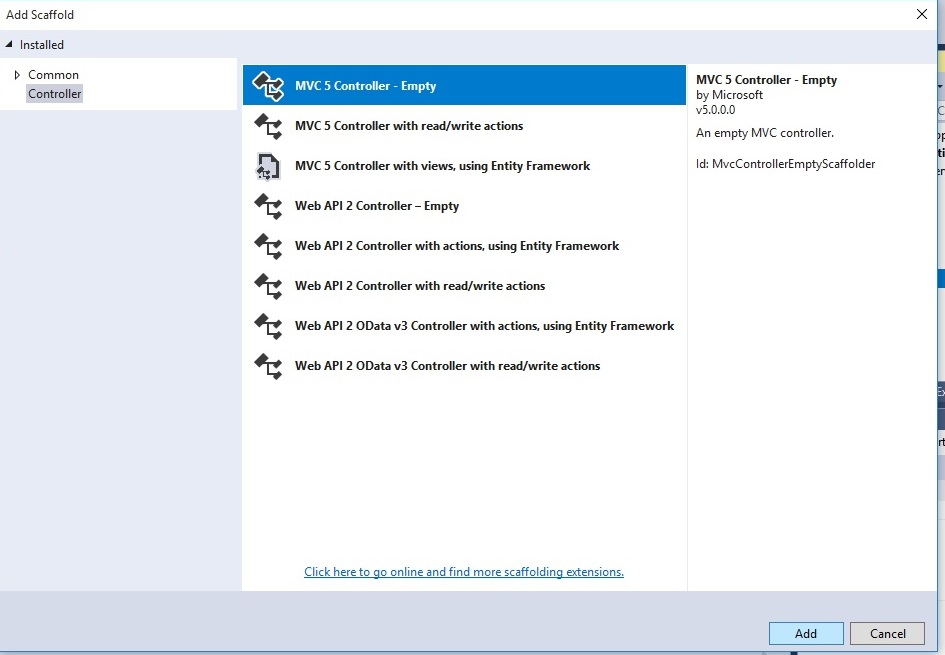The image size is (945, 655).
Task: Click the Entity Framework views controller icon
Action: coord(268,166)
